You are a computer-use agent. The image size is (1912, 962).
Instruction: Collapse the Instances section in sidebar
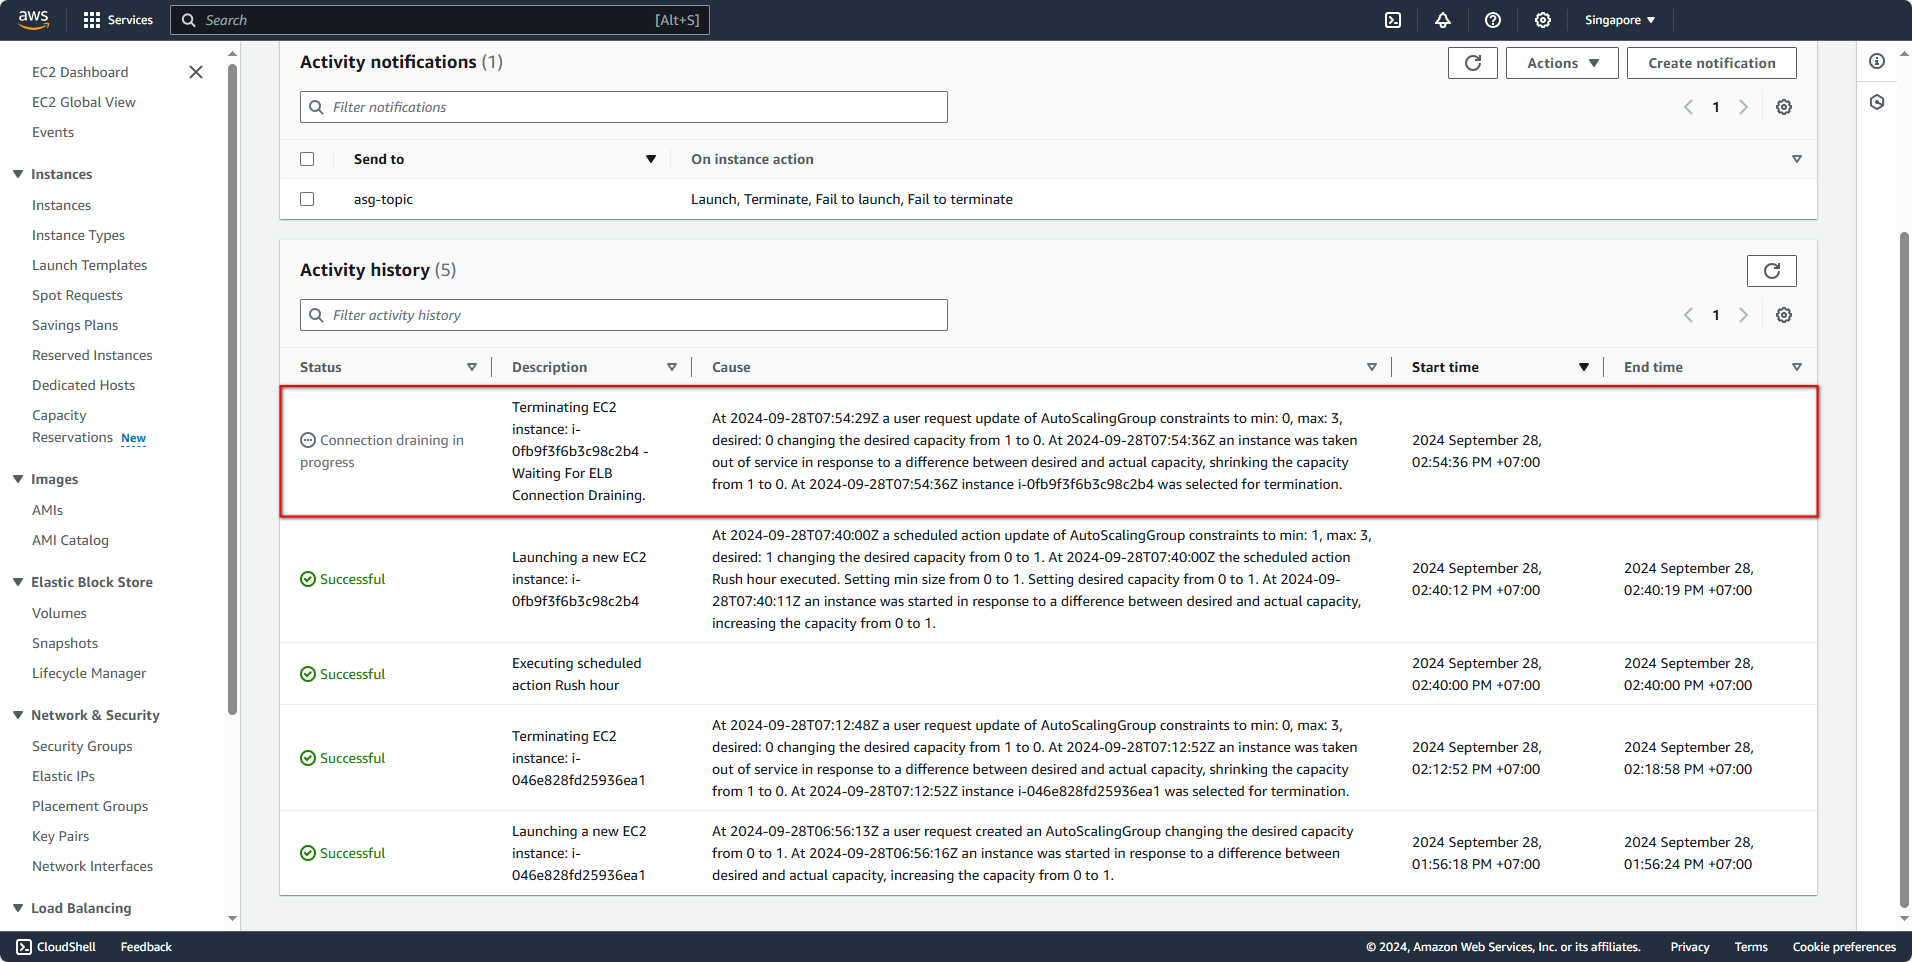[x=17, y=174]
